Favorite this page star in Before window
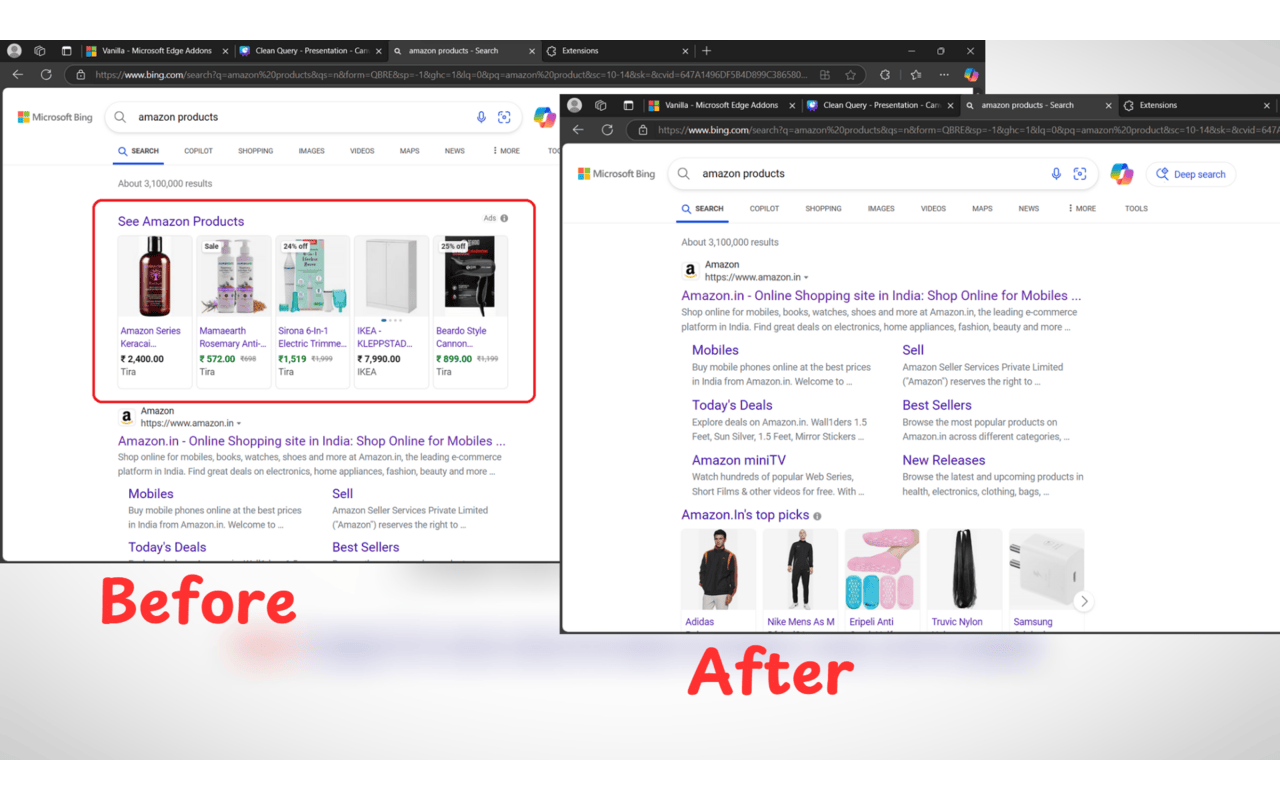Screen dimensions: 1280x800 pos(850,75)
